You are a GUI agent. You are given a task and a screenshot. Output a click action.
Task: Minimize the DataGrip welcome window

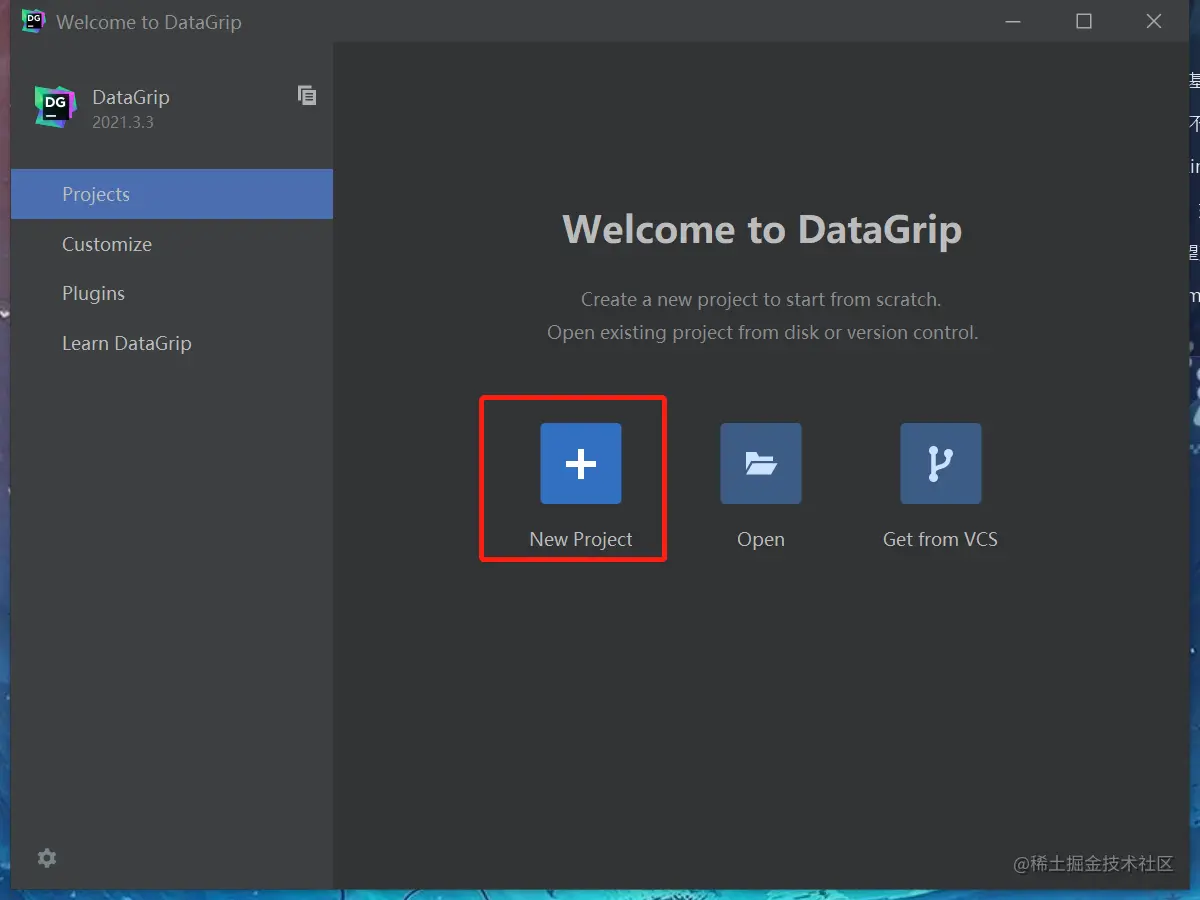point(1014,21)
